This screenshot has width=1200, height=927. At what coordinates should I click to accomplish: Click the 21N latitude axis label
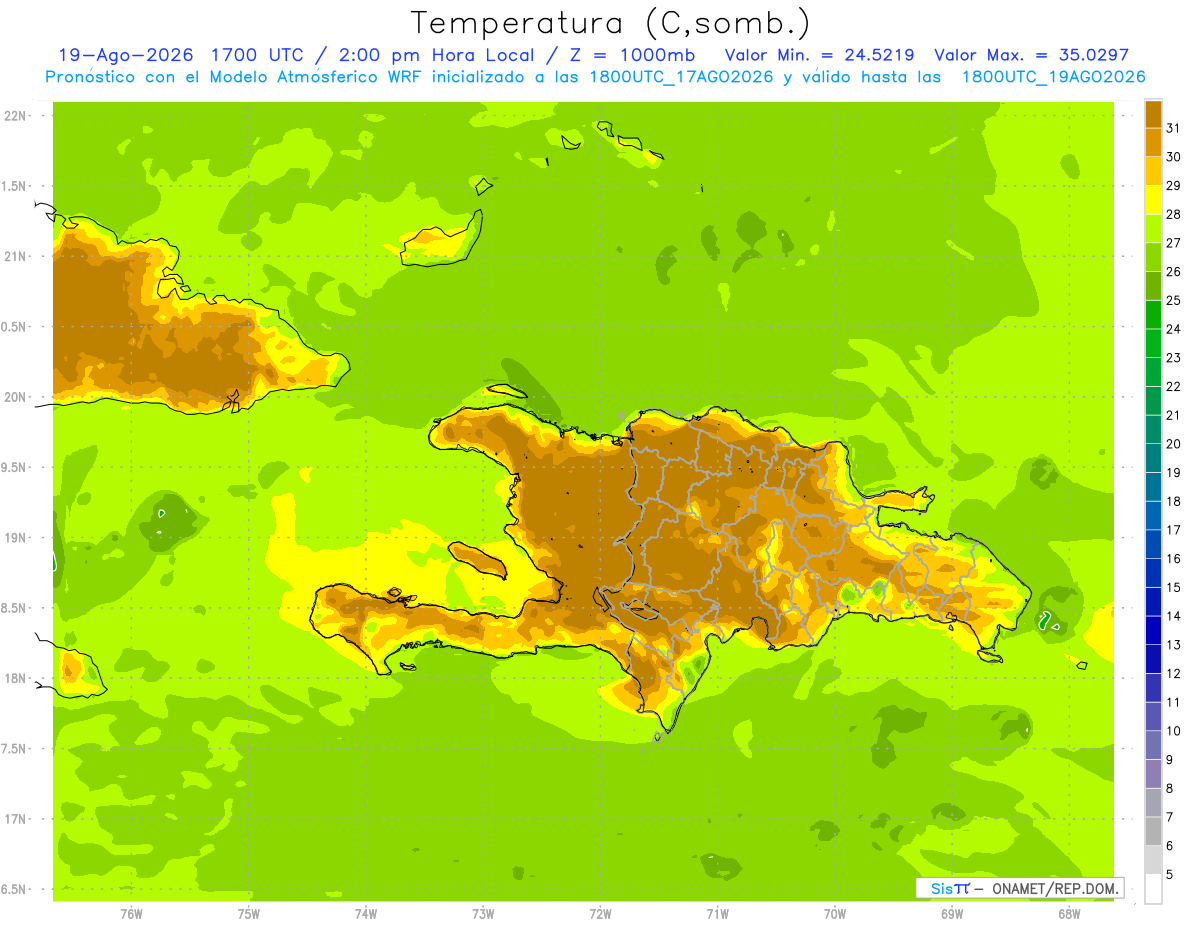point(15,257)
